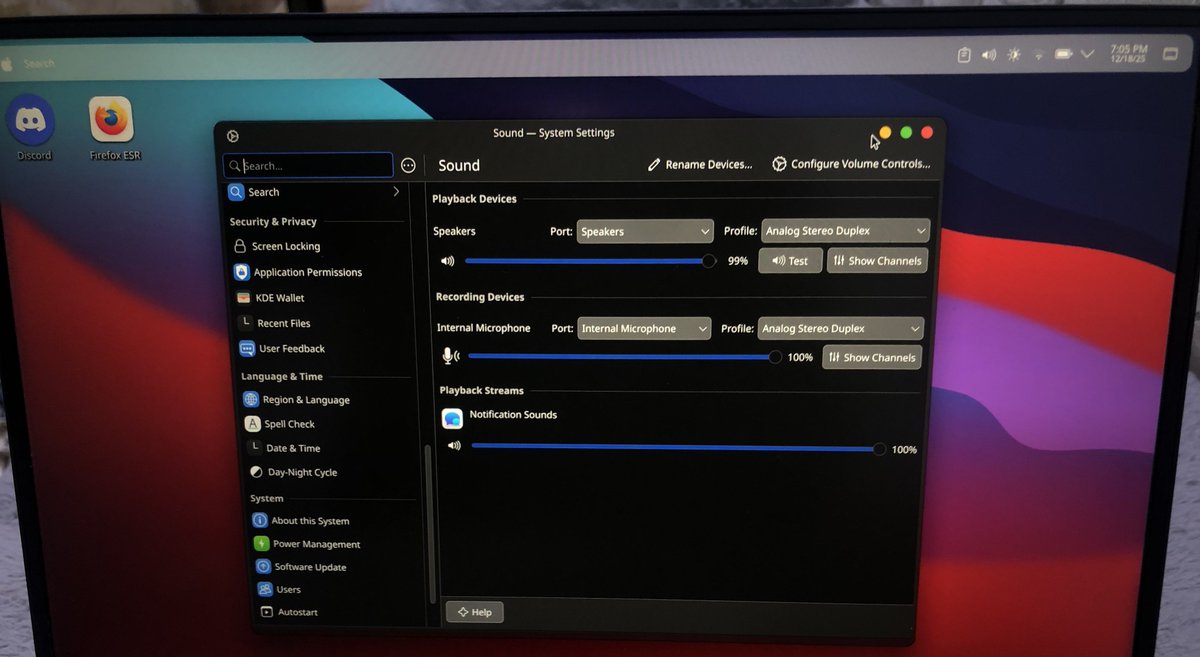Click the settings search input field
The width and height of the screenshot is (1200, 657).
(308, 165)
